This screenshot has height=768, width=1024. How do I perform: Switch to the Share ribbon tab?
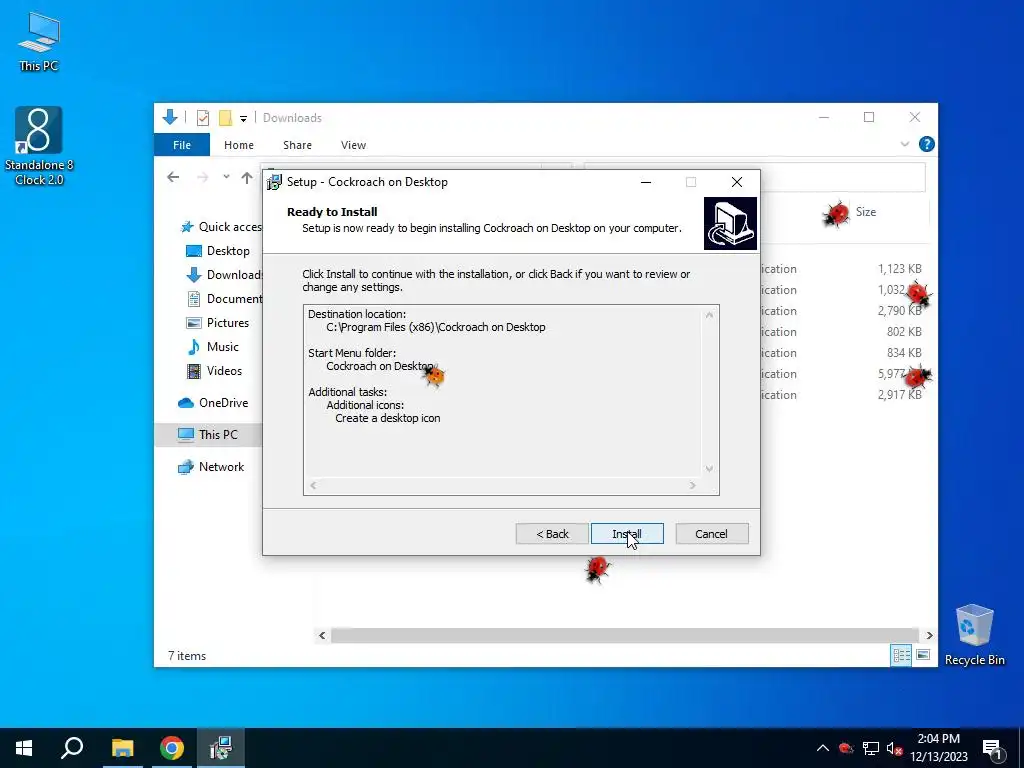(x=297, y=145)
